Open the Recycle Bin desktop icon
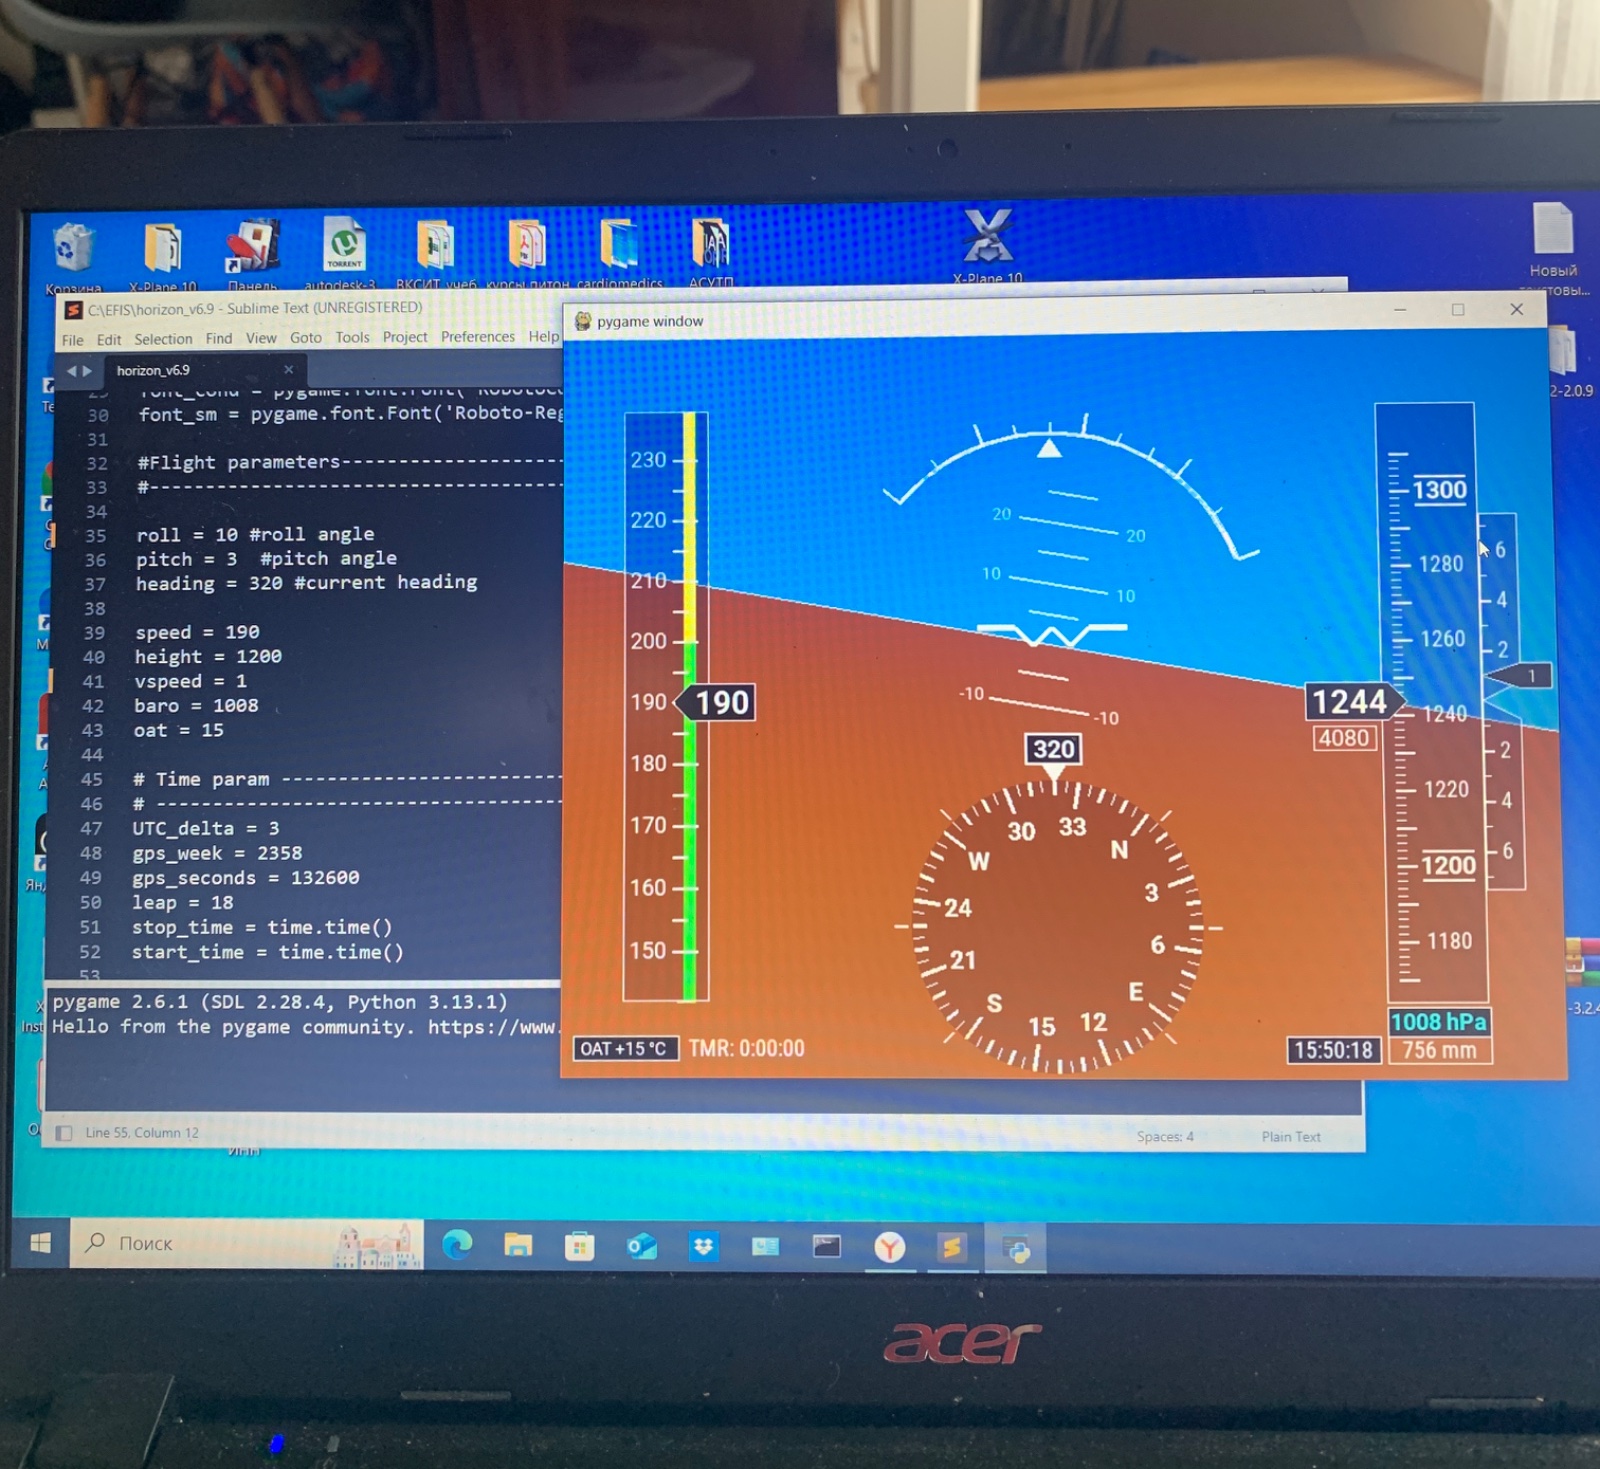The width and height of the screenshot is (1600, 1469). click(x=73, y=250)
